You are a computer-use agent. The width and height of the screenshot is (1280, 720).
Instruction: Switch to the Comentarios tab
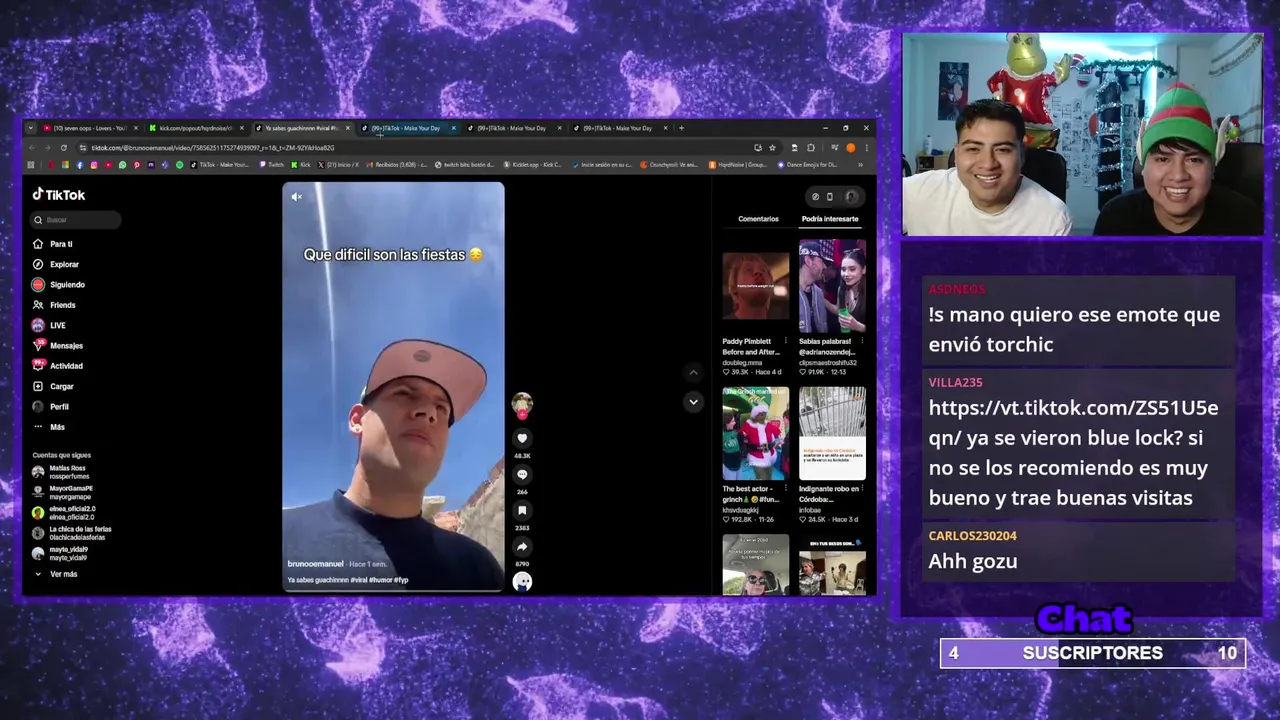pyautogui.click(x=758, y=219)
